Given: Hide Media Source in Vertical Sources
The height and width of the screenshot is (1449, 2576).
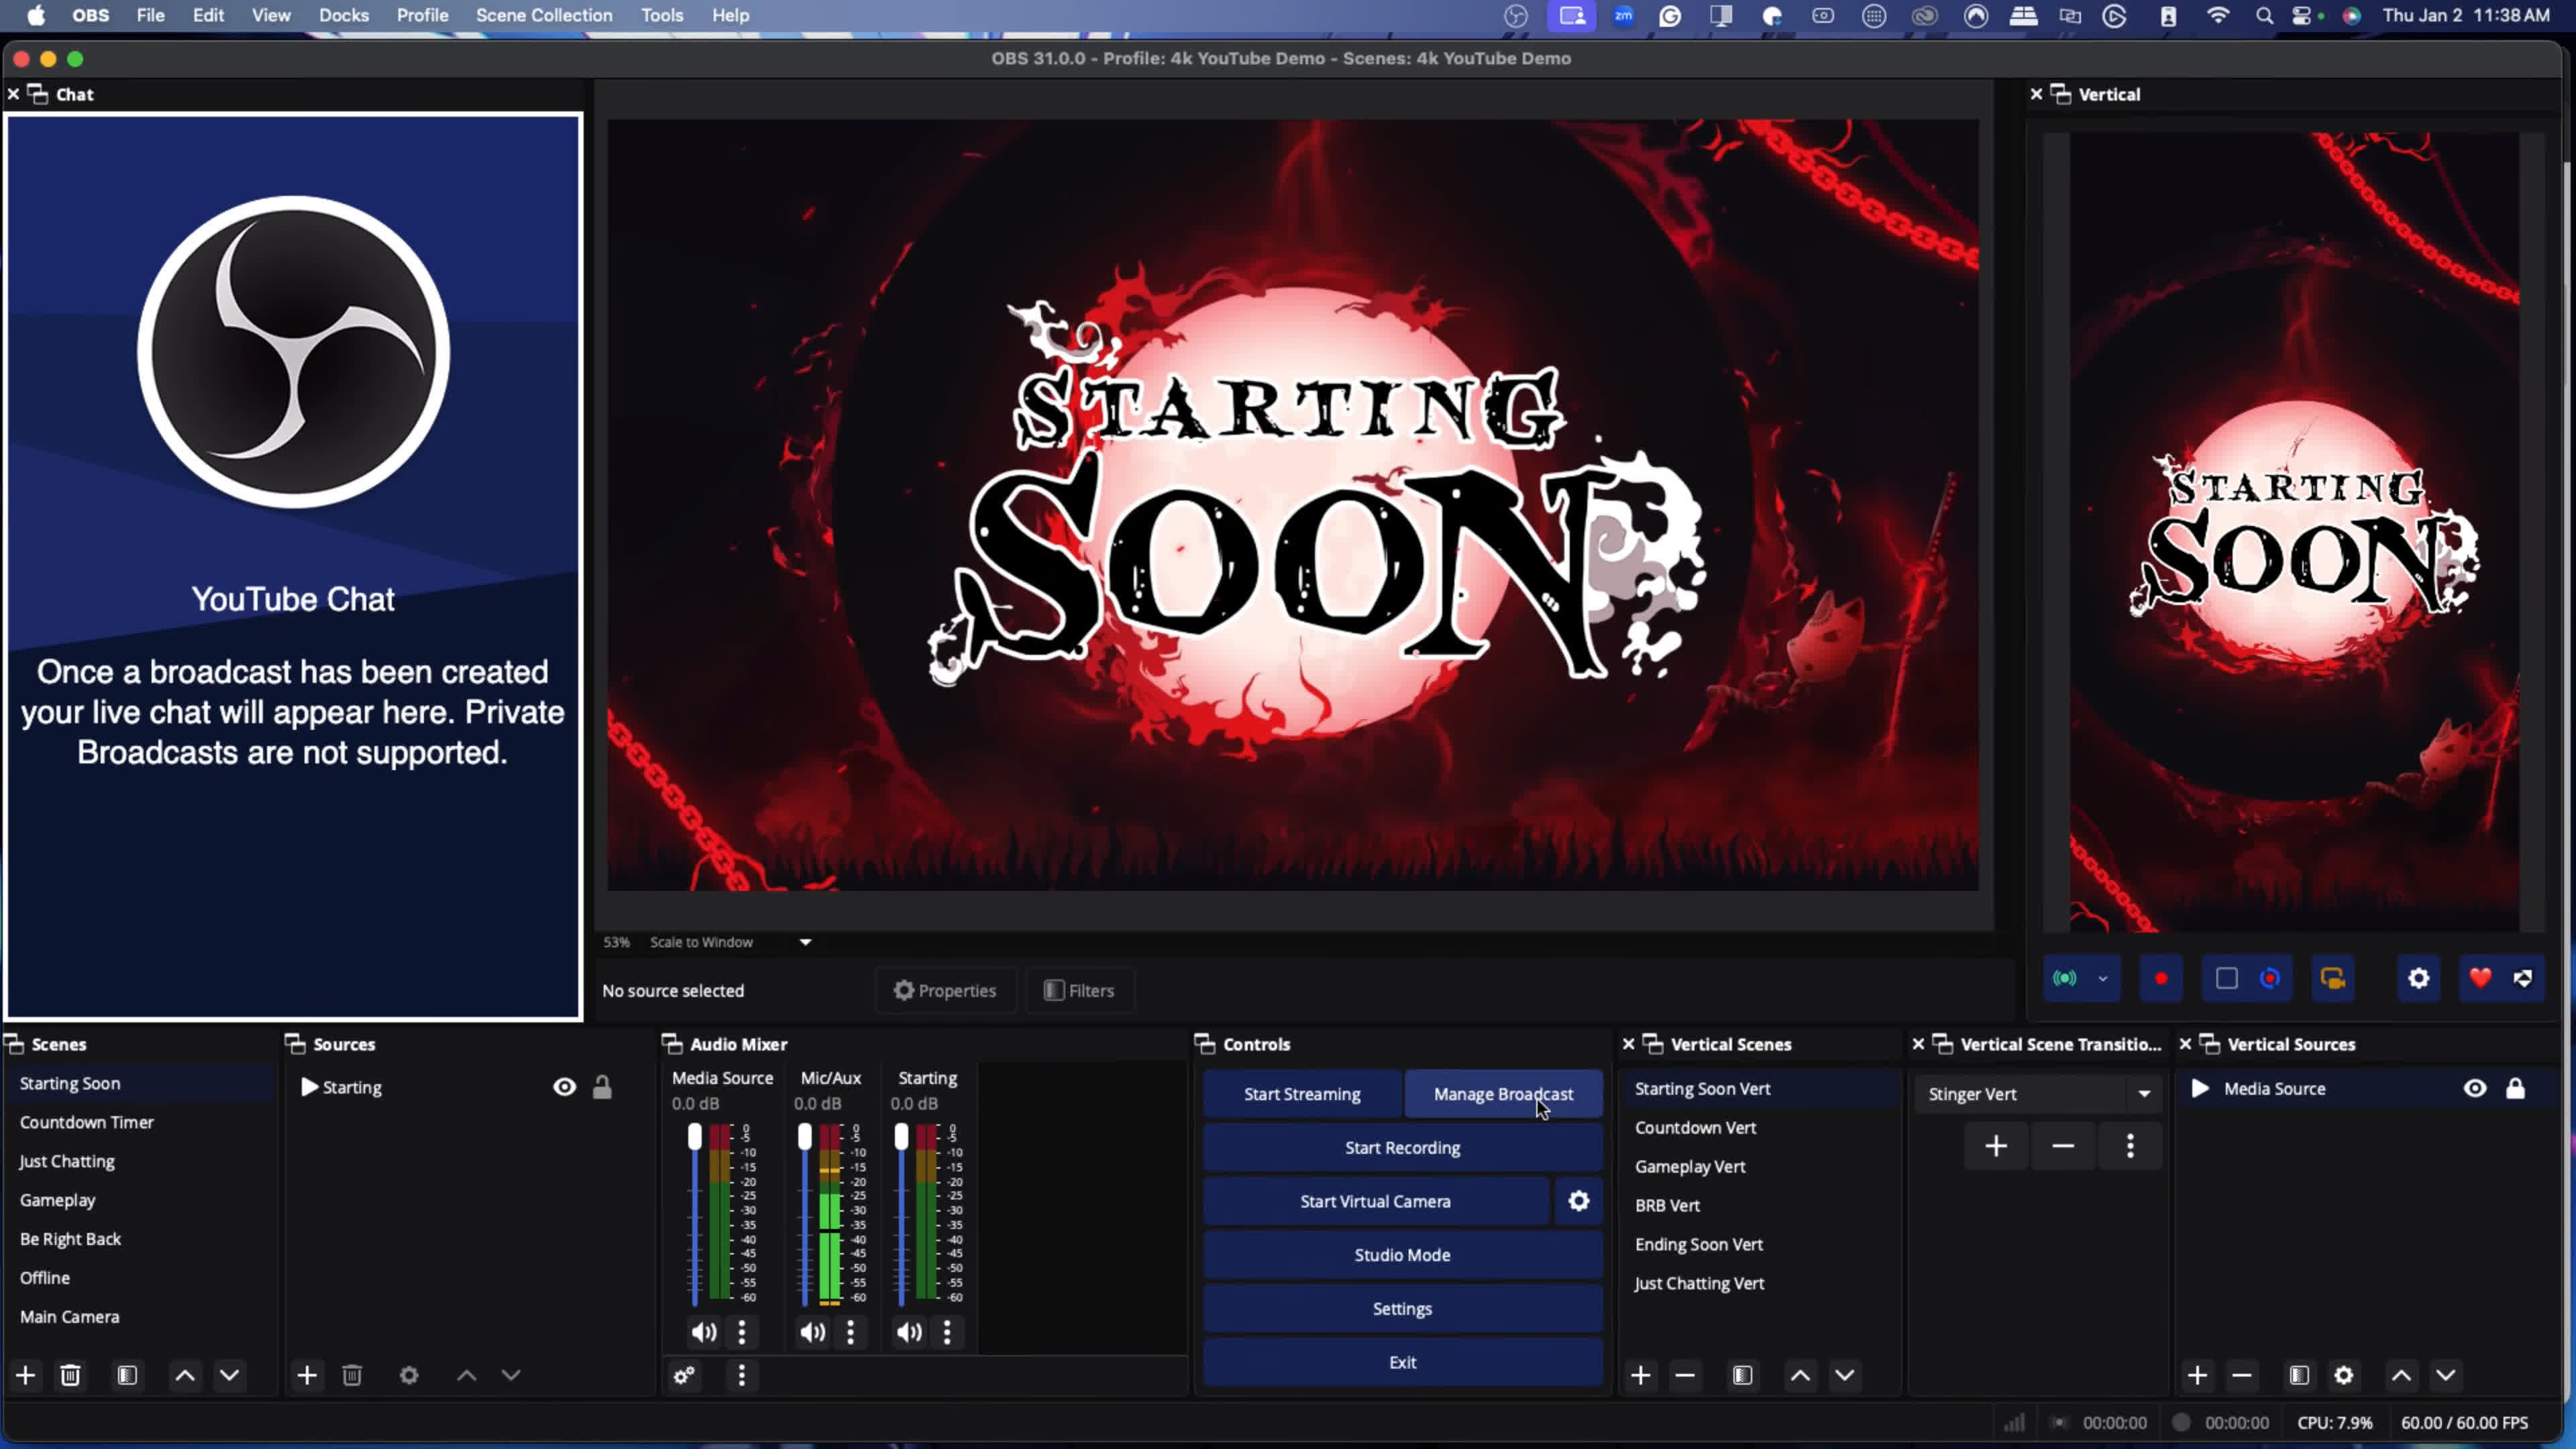Looking at the screenshot, I should point(2475,1088).
